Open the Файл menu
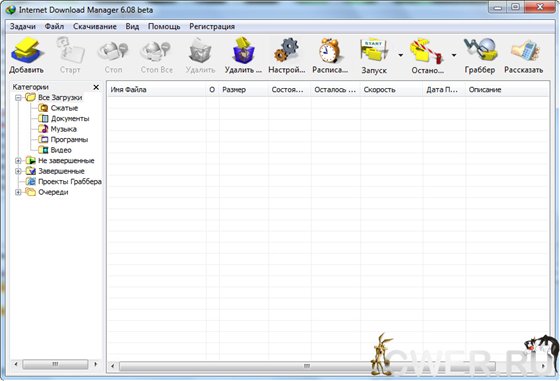The height and width of the screenshot is (381, 560). click(x=54, y=26)
